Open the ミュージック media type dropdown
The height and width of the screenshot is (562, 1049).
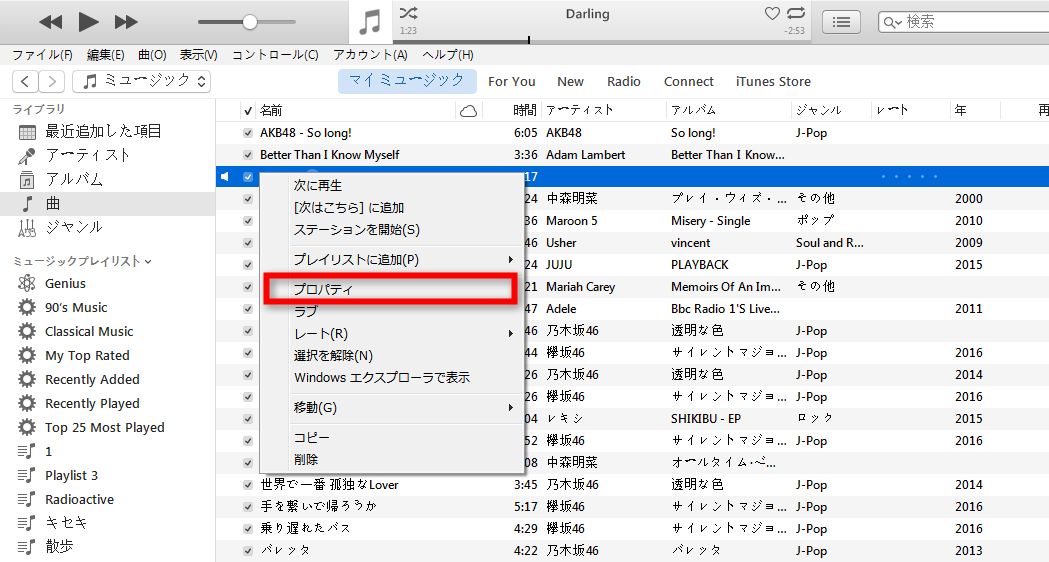point(142,82)
